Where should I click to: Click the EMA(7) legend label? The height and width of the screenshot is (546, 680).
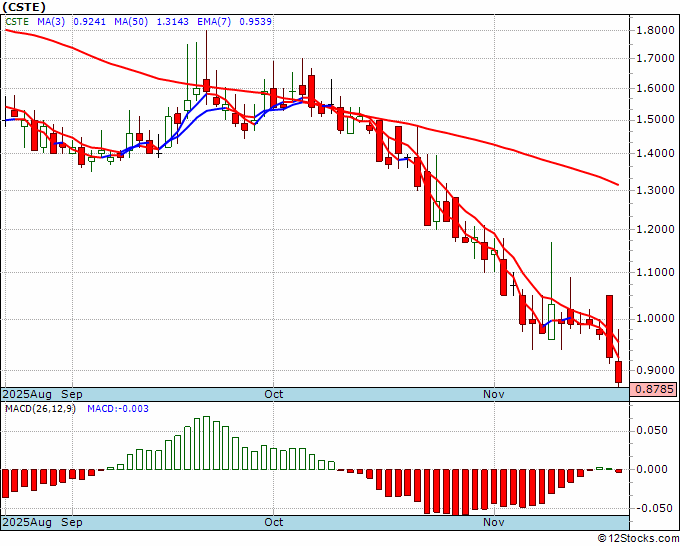[x=214, y=21]
